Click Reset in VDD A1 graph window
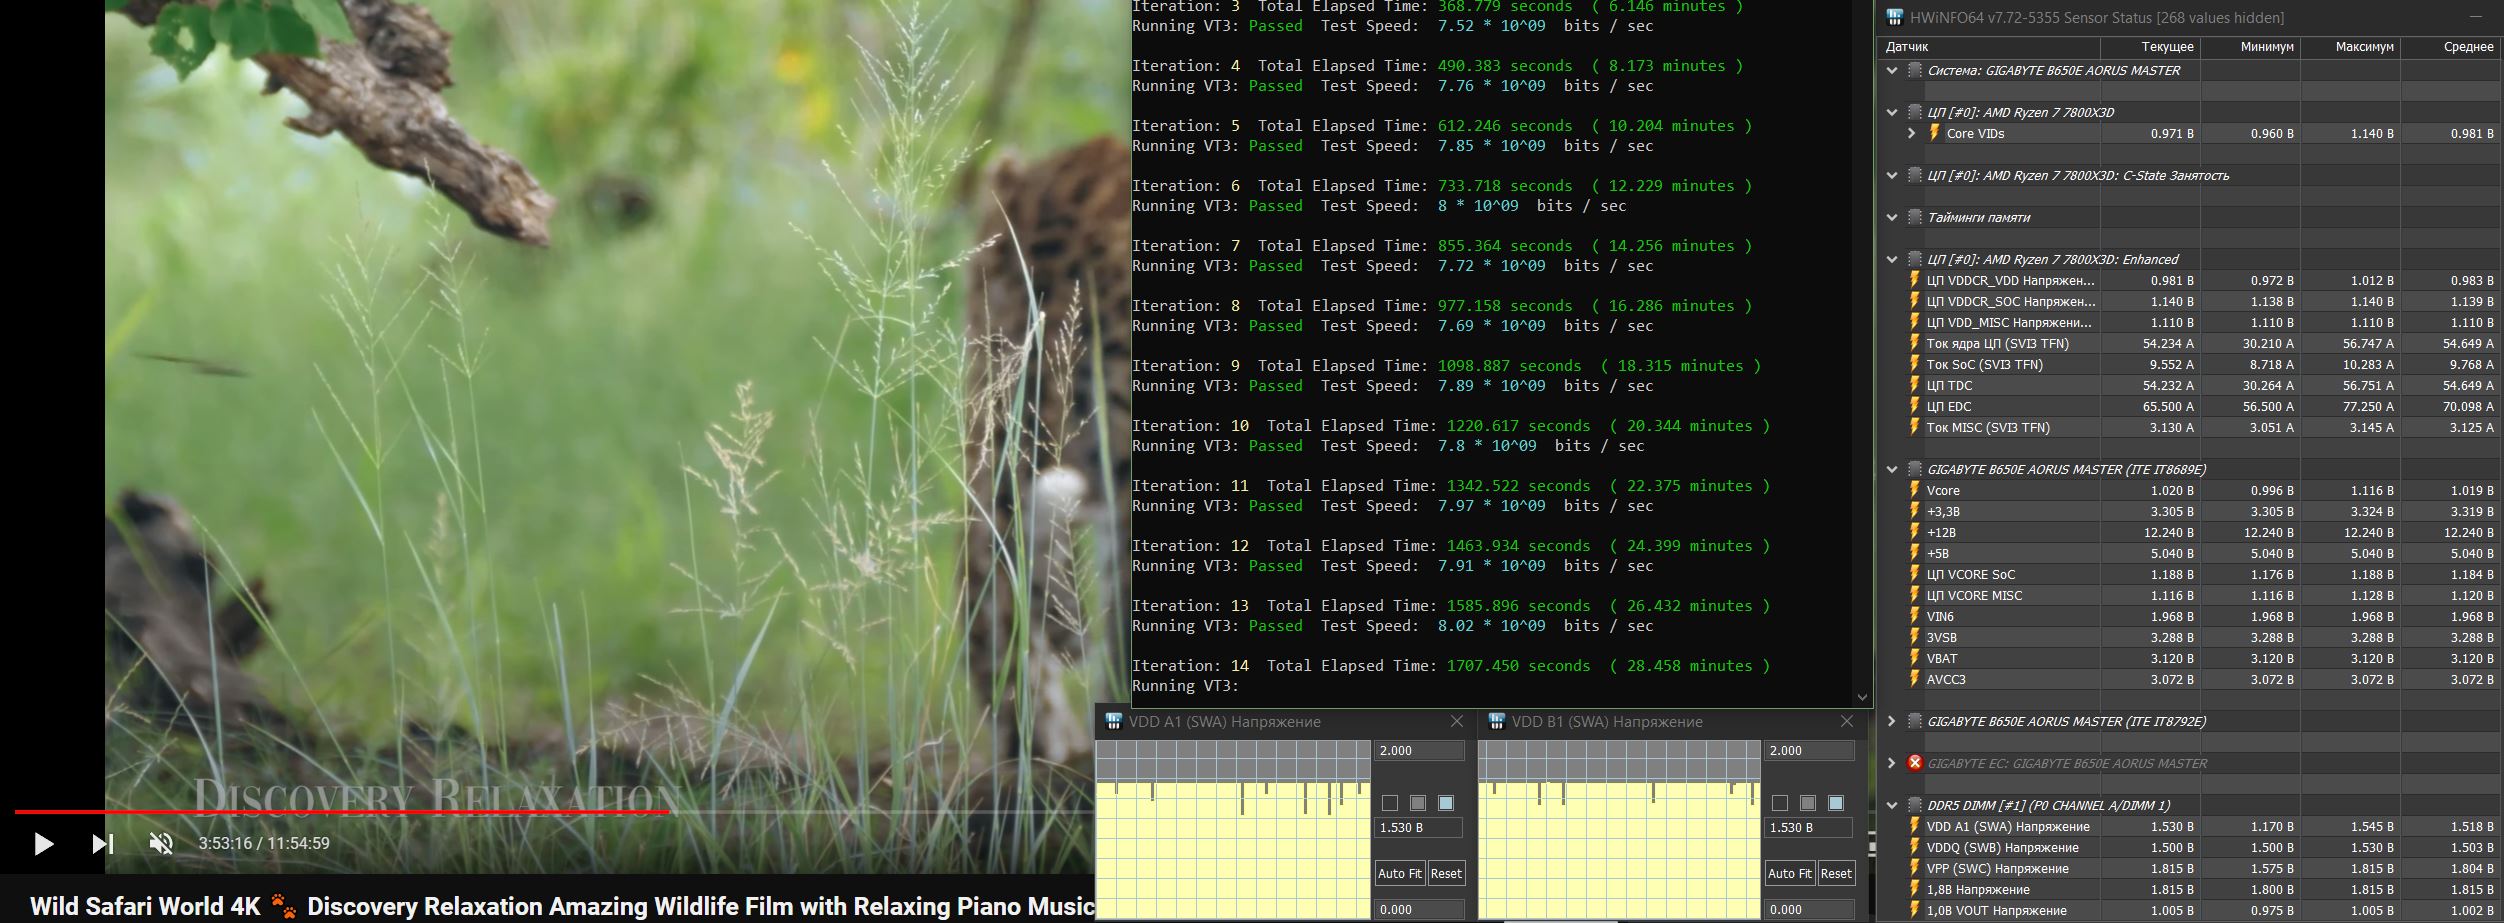Screen dimensions: 2504x923 tap(1446, 873)
